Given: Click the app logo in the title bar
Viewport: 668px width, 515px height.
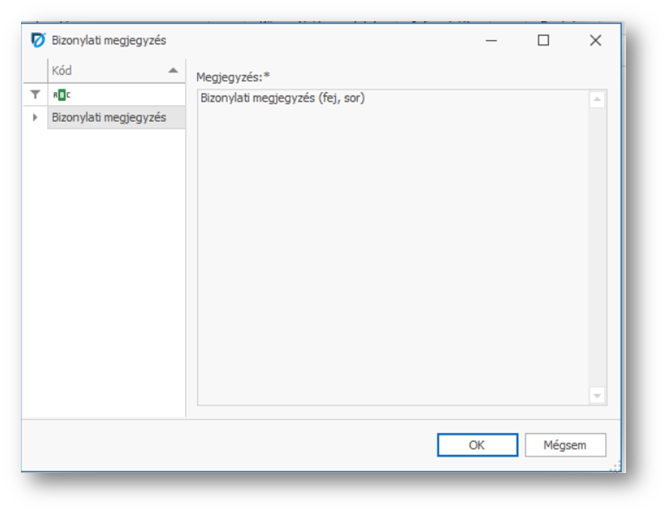Looking at the screenshot, I should pos(39,41).
